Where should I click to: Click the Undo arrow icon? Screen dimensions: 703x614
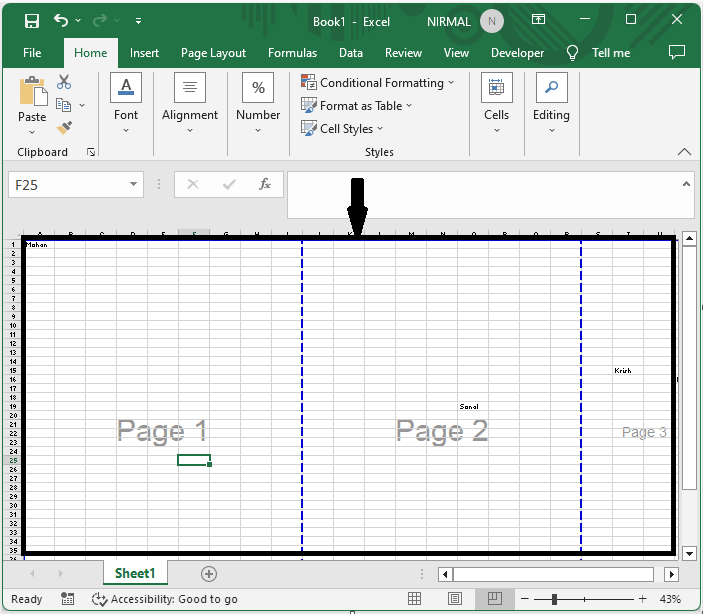pos(62,20)
